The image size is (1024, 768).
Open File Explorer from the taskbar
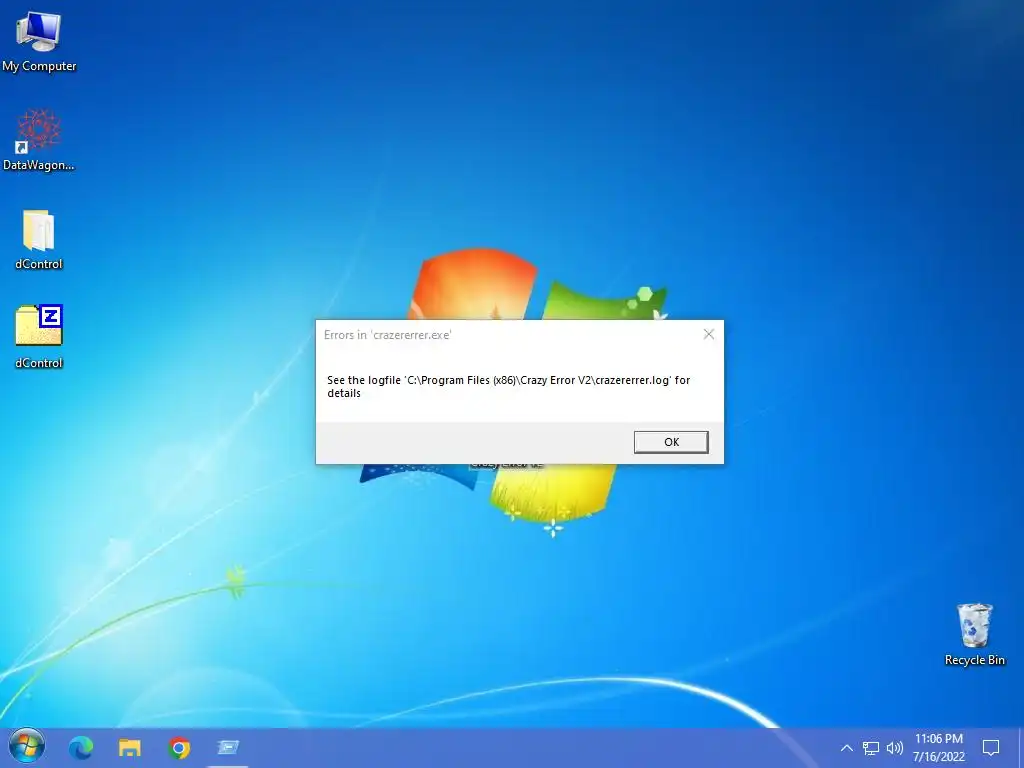pyautogui.click(x=129, y=747)
